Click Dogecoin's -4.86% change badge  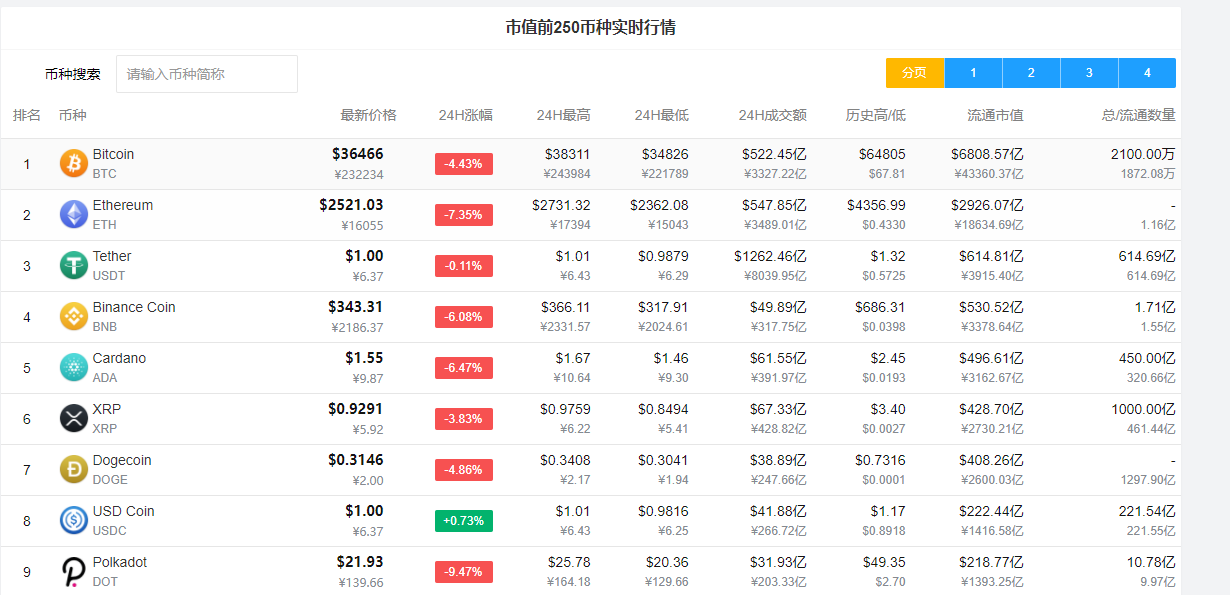(x=464, y=470)
